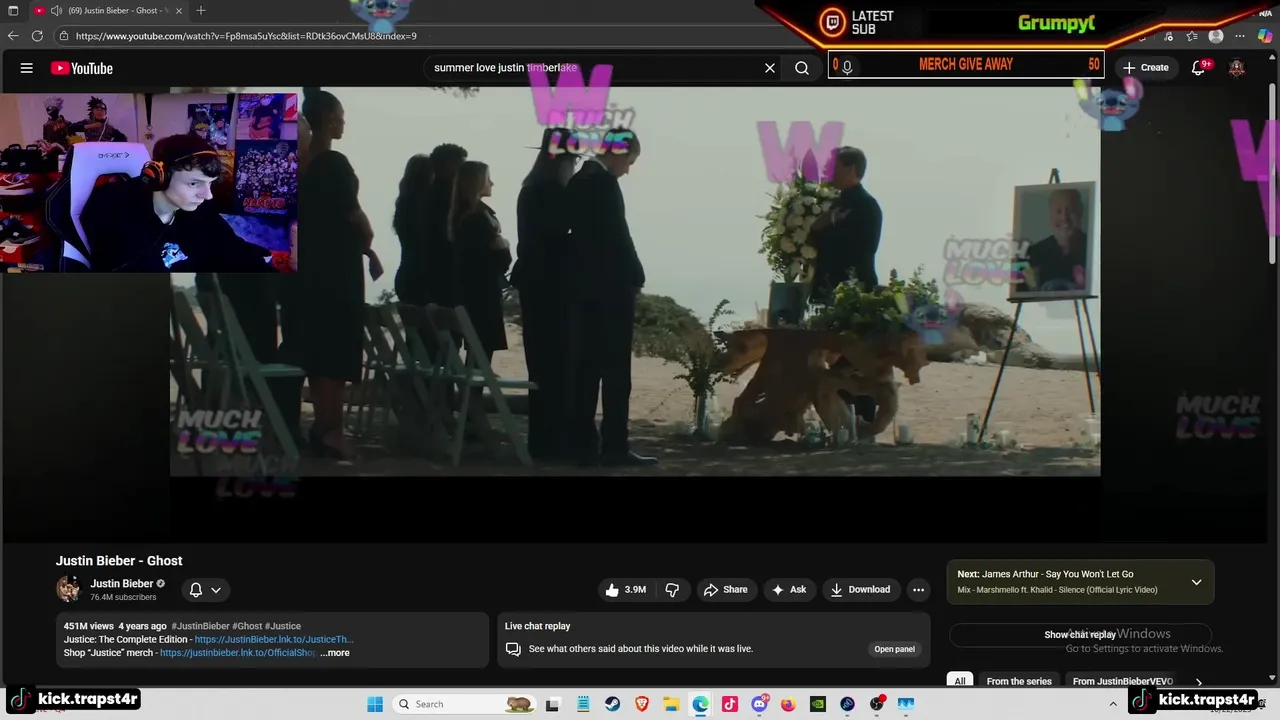Click the #JustinBieber hashtag

tap(200, 626)
